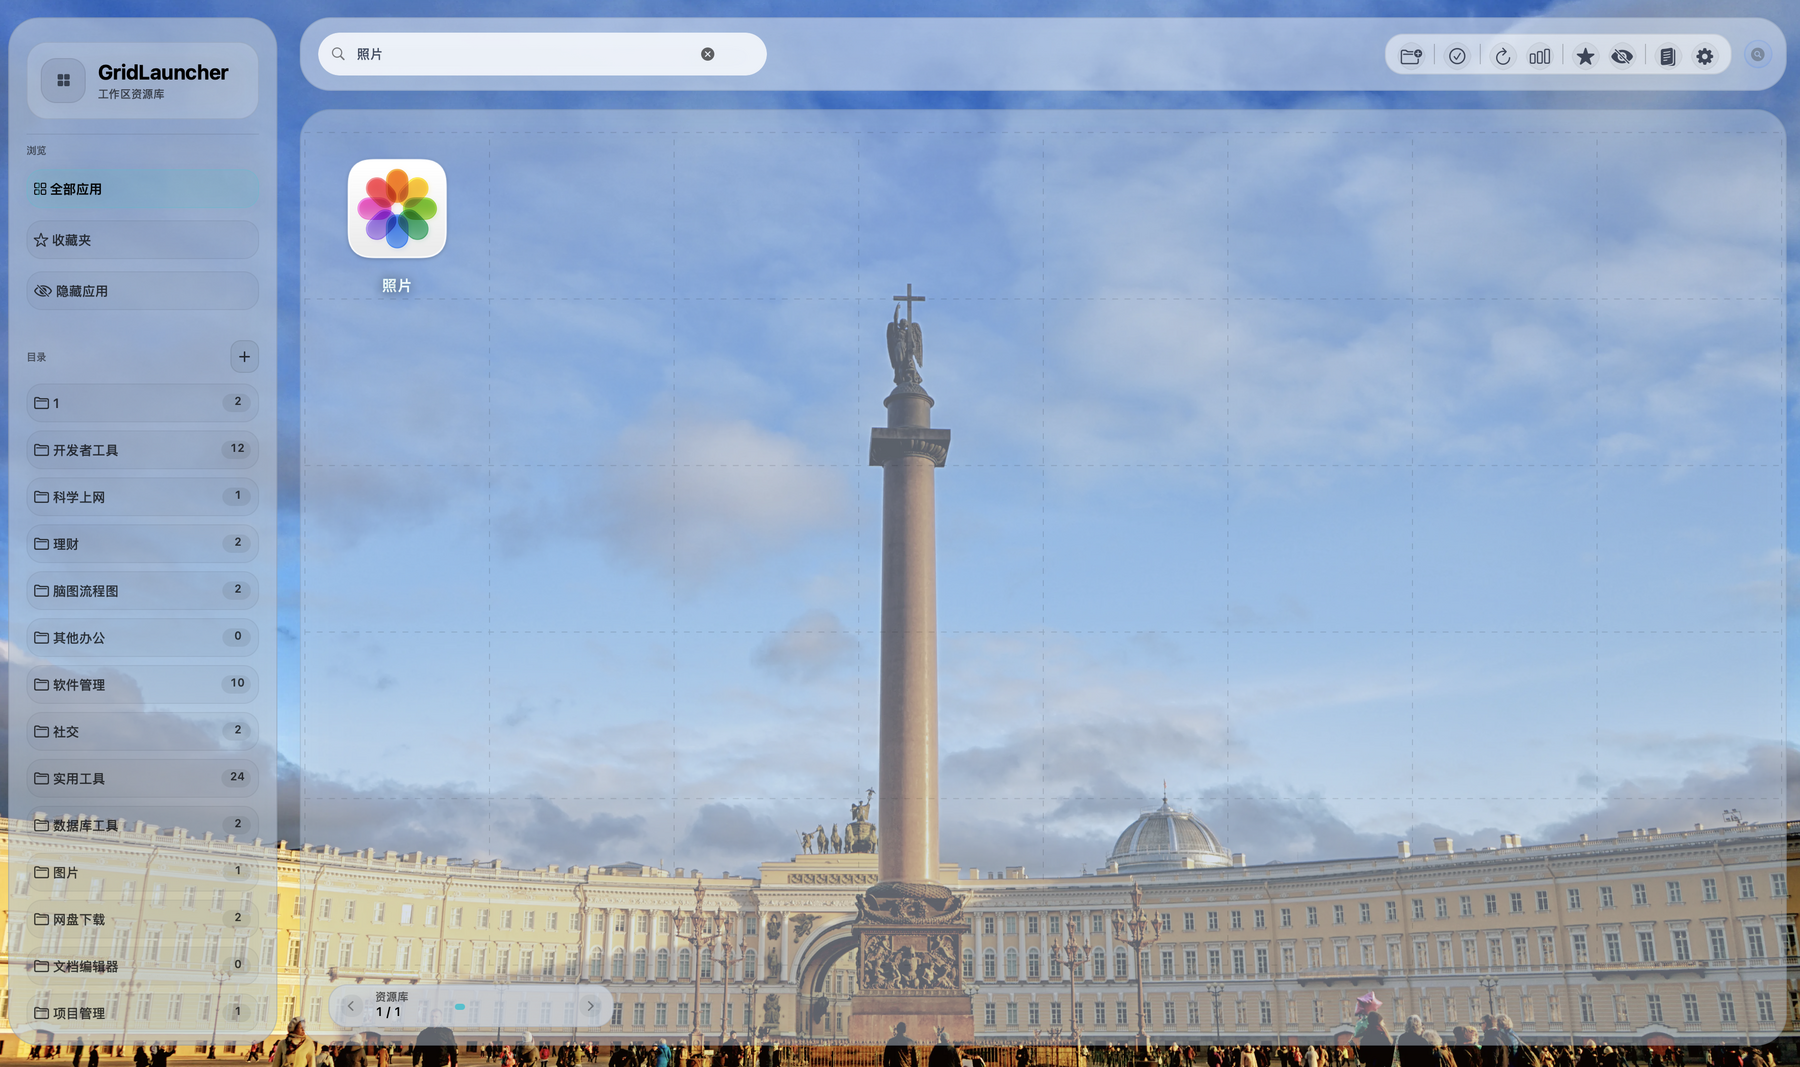Screen dimensions: 1800x1067
Task: Open the 文档编辑器 folder
Action: [142, 966]
